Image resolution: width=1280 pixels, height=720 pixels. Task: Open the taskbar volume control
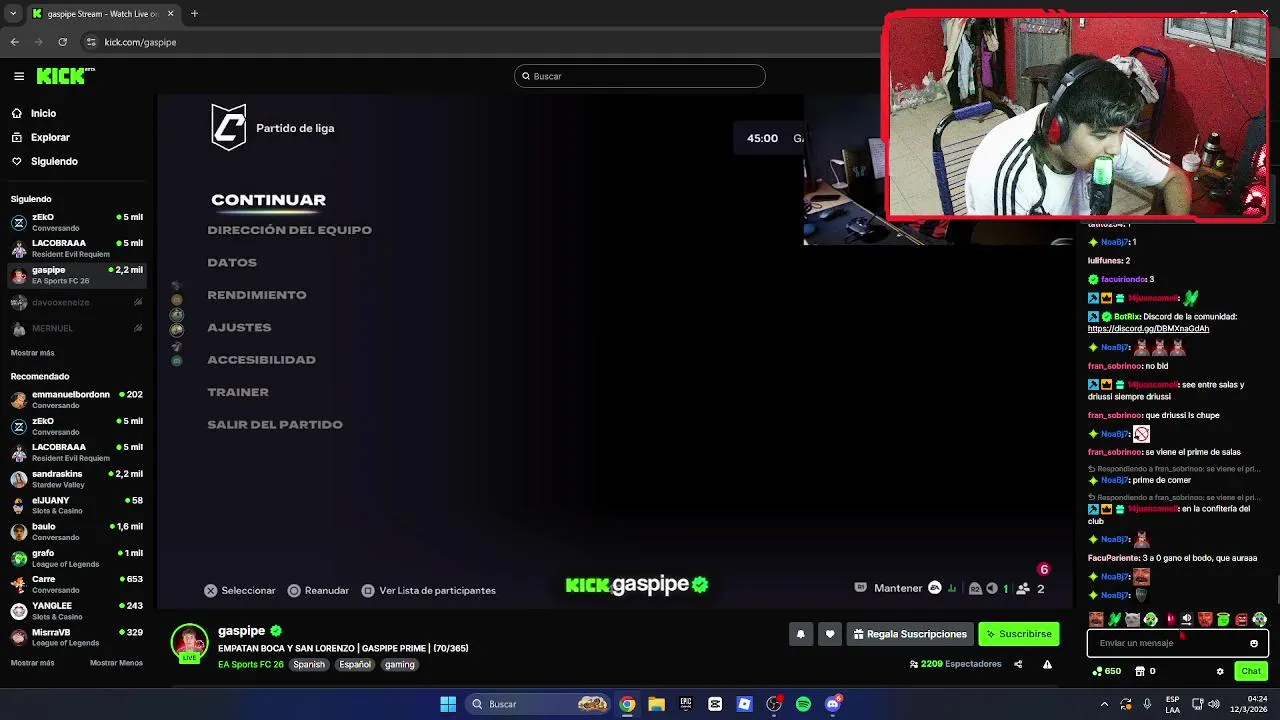1213,704
